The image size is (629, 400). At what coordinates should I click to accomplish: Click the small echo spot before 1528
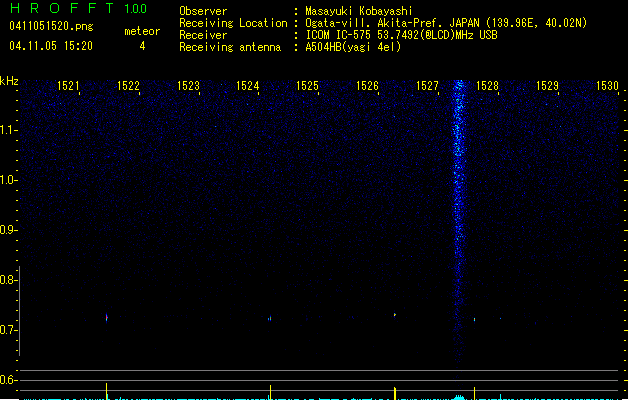[x=475, y=319]
